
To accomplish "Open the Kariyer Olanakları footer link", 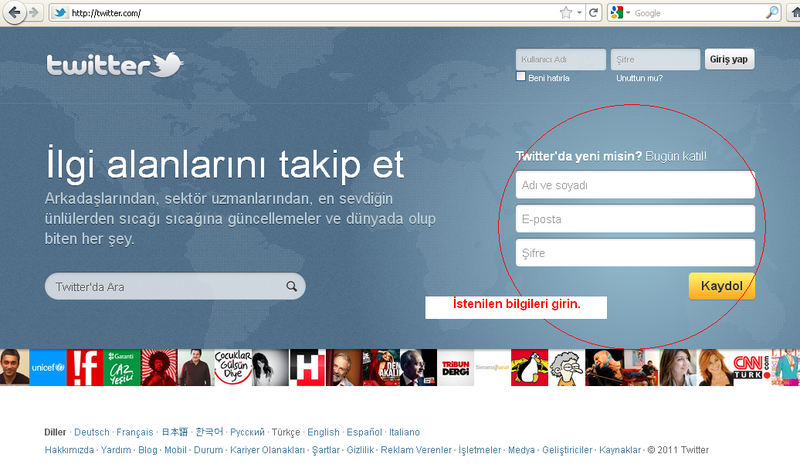I will pyautogui.click(x=267, y=450).
